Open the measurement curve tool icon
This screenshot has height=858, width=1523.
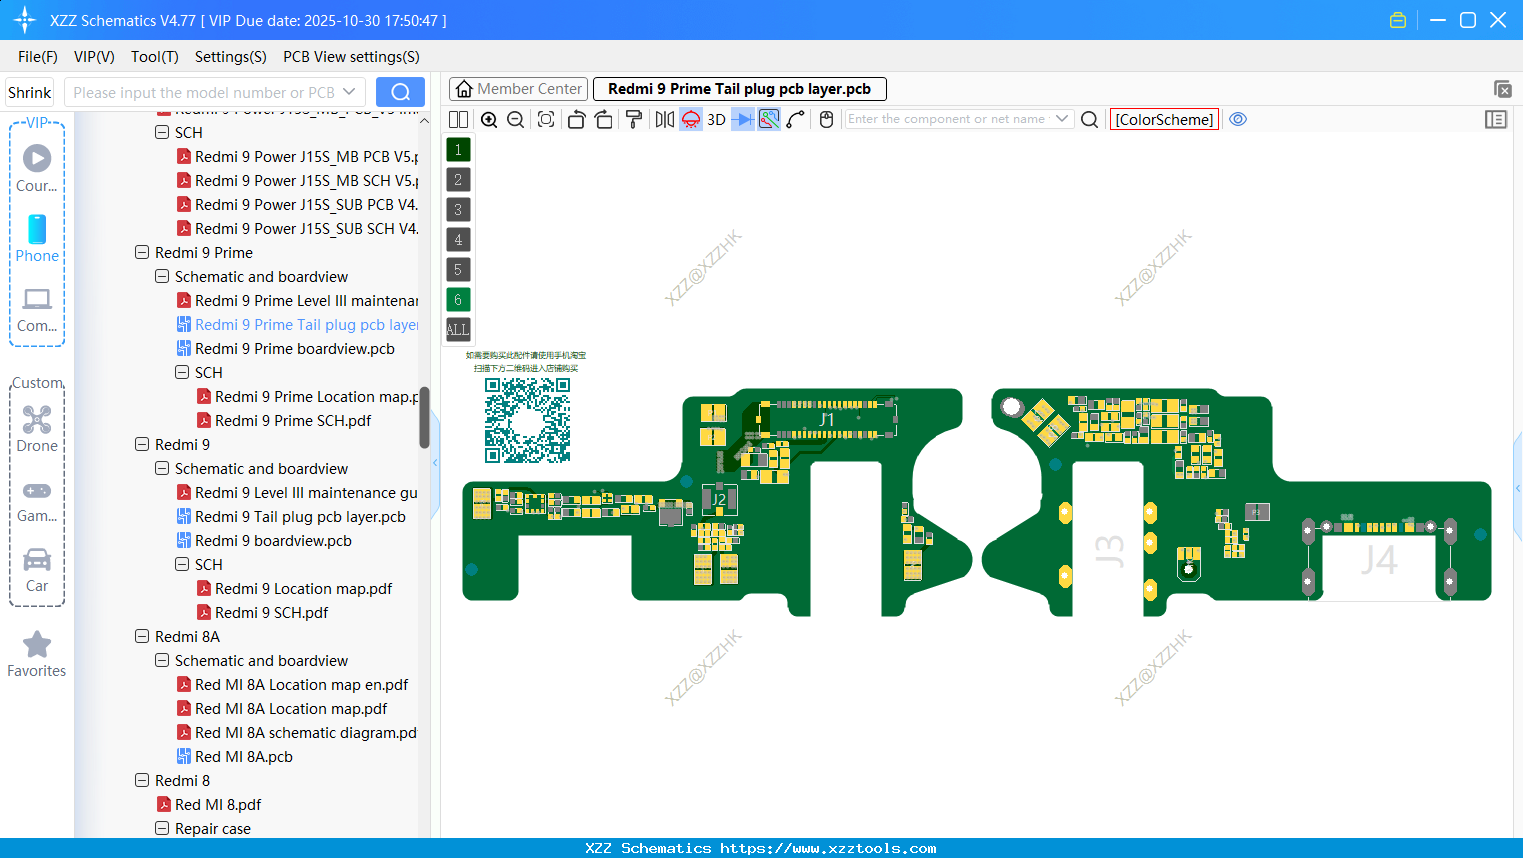tap(793, 119)
